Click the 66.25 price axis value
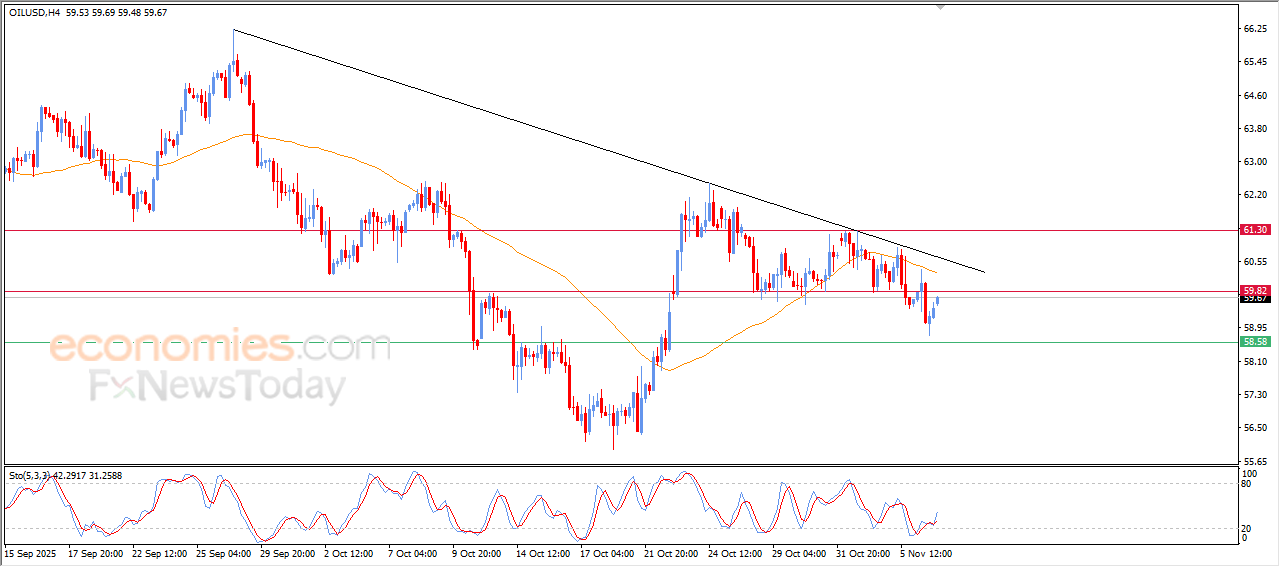The width and height of the screenshot is (1280, 567). click(1255, 30)
